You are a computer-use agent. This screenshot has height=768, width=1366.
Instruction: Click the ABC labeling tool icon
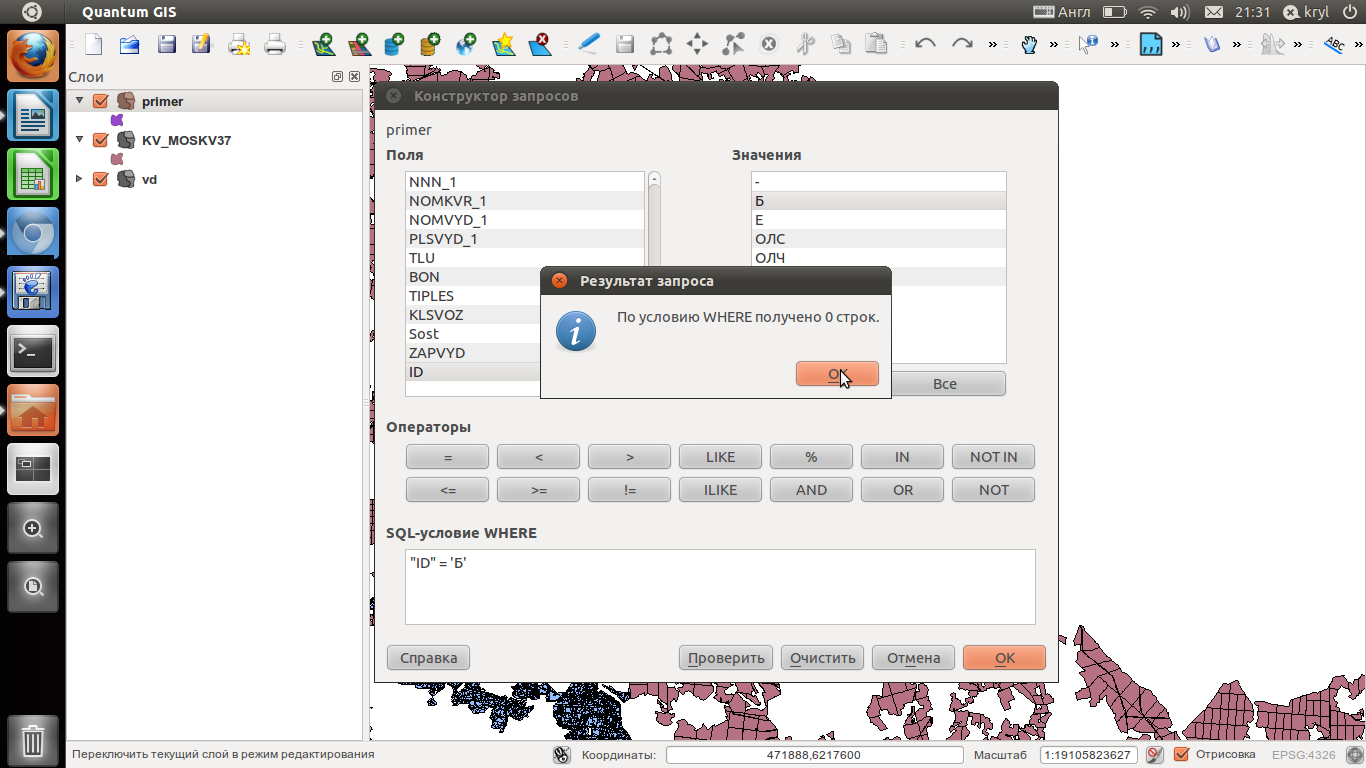point(1334,44)
